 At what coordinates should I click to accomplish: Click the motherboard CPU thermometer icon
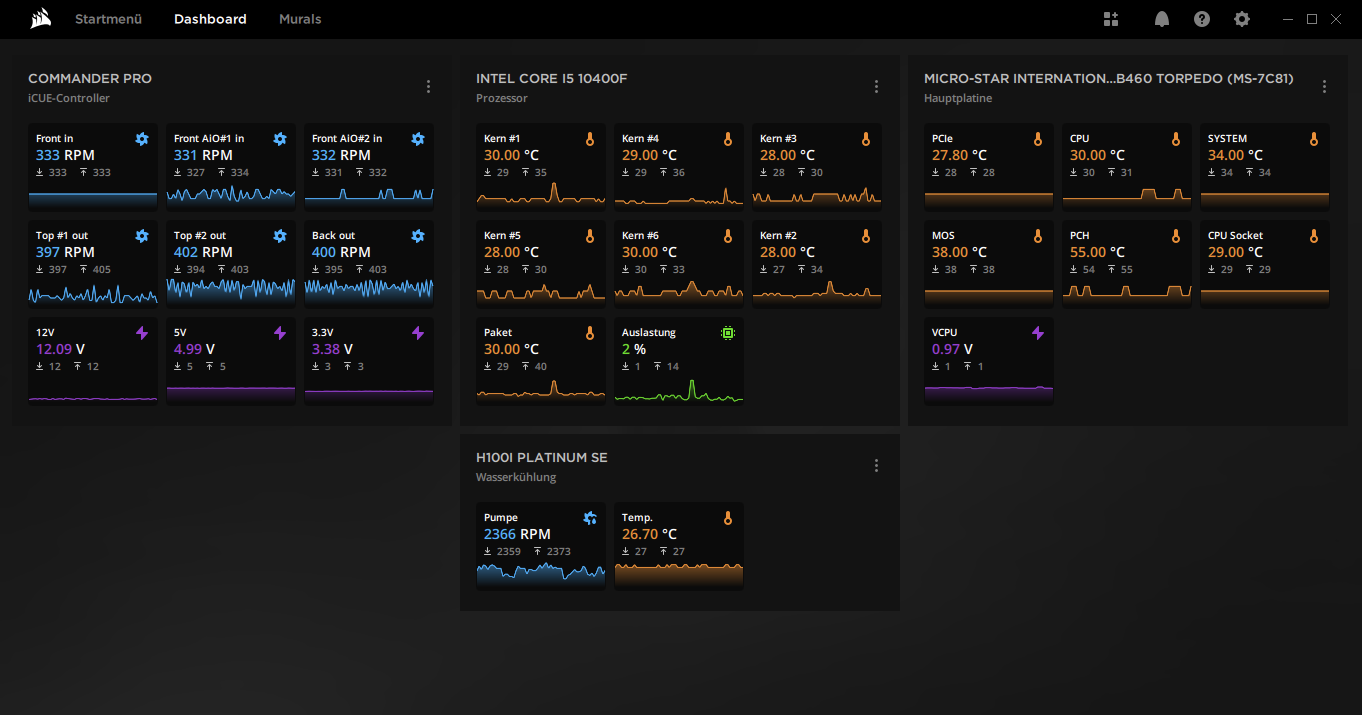coord(1176,139)
